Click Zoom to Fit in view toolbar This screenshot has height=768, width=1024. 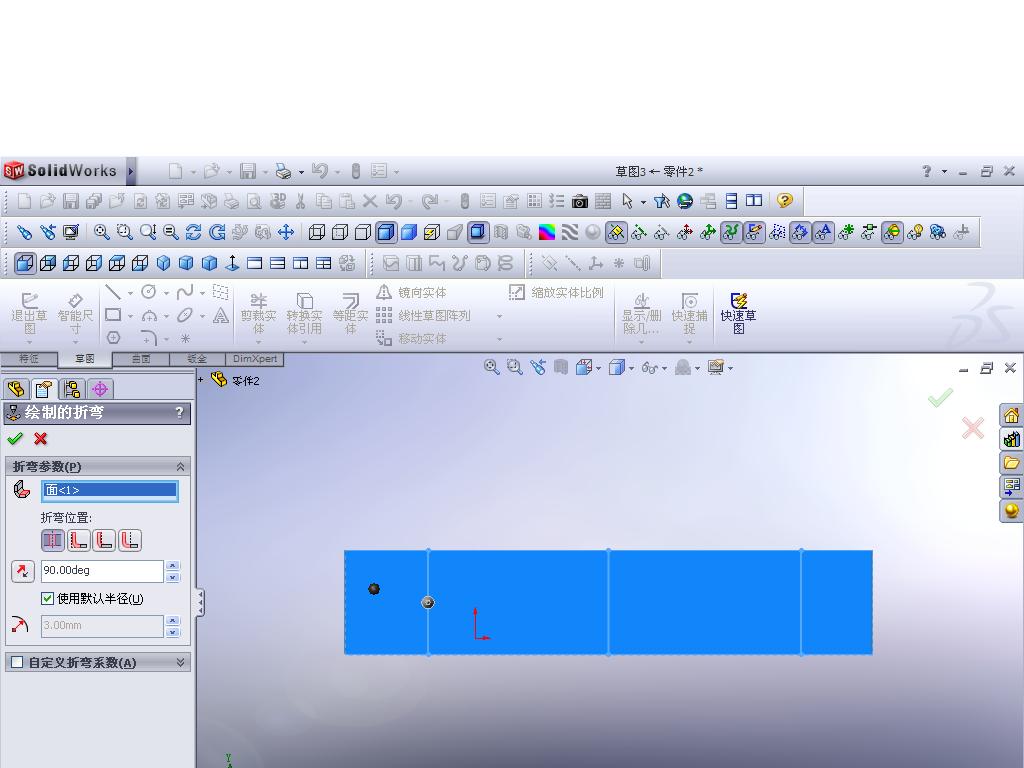(x=101, y=232)
